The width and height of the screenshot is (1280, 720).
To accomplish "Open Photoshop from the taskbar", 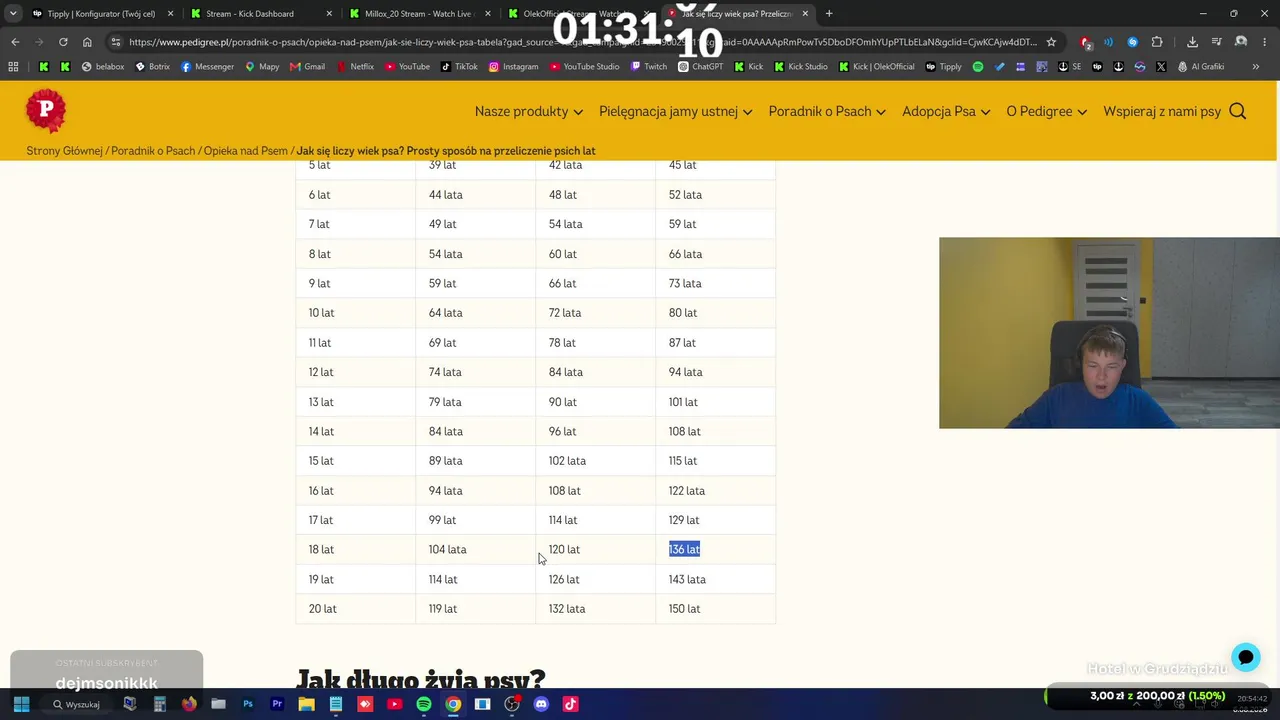I will coord(248,704).
